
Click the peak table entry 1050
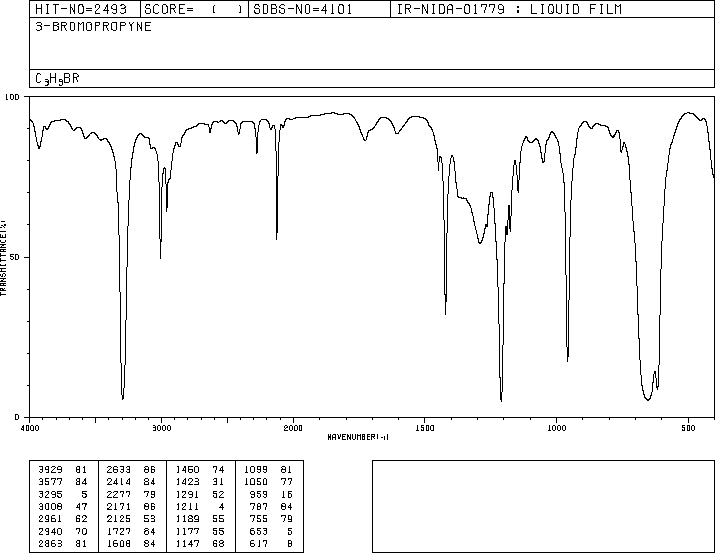pos(256,482)
